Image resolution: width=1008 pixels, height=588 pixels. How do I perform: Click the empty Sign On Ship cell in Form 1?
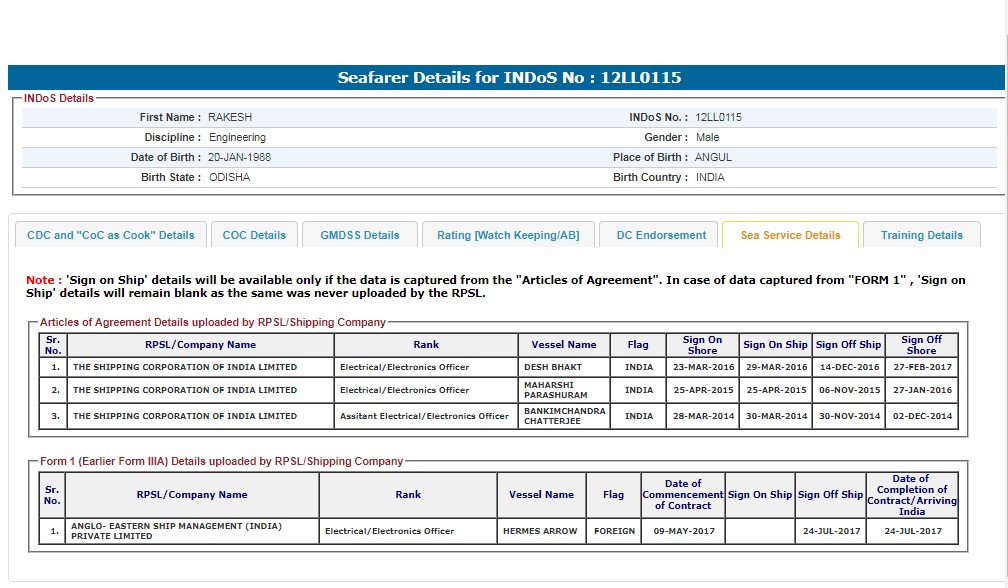(759, 531)
